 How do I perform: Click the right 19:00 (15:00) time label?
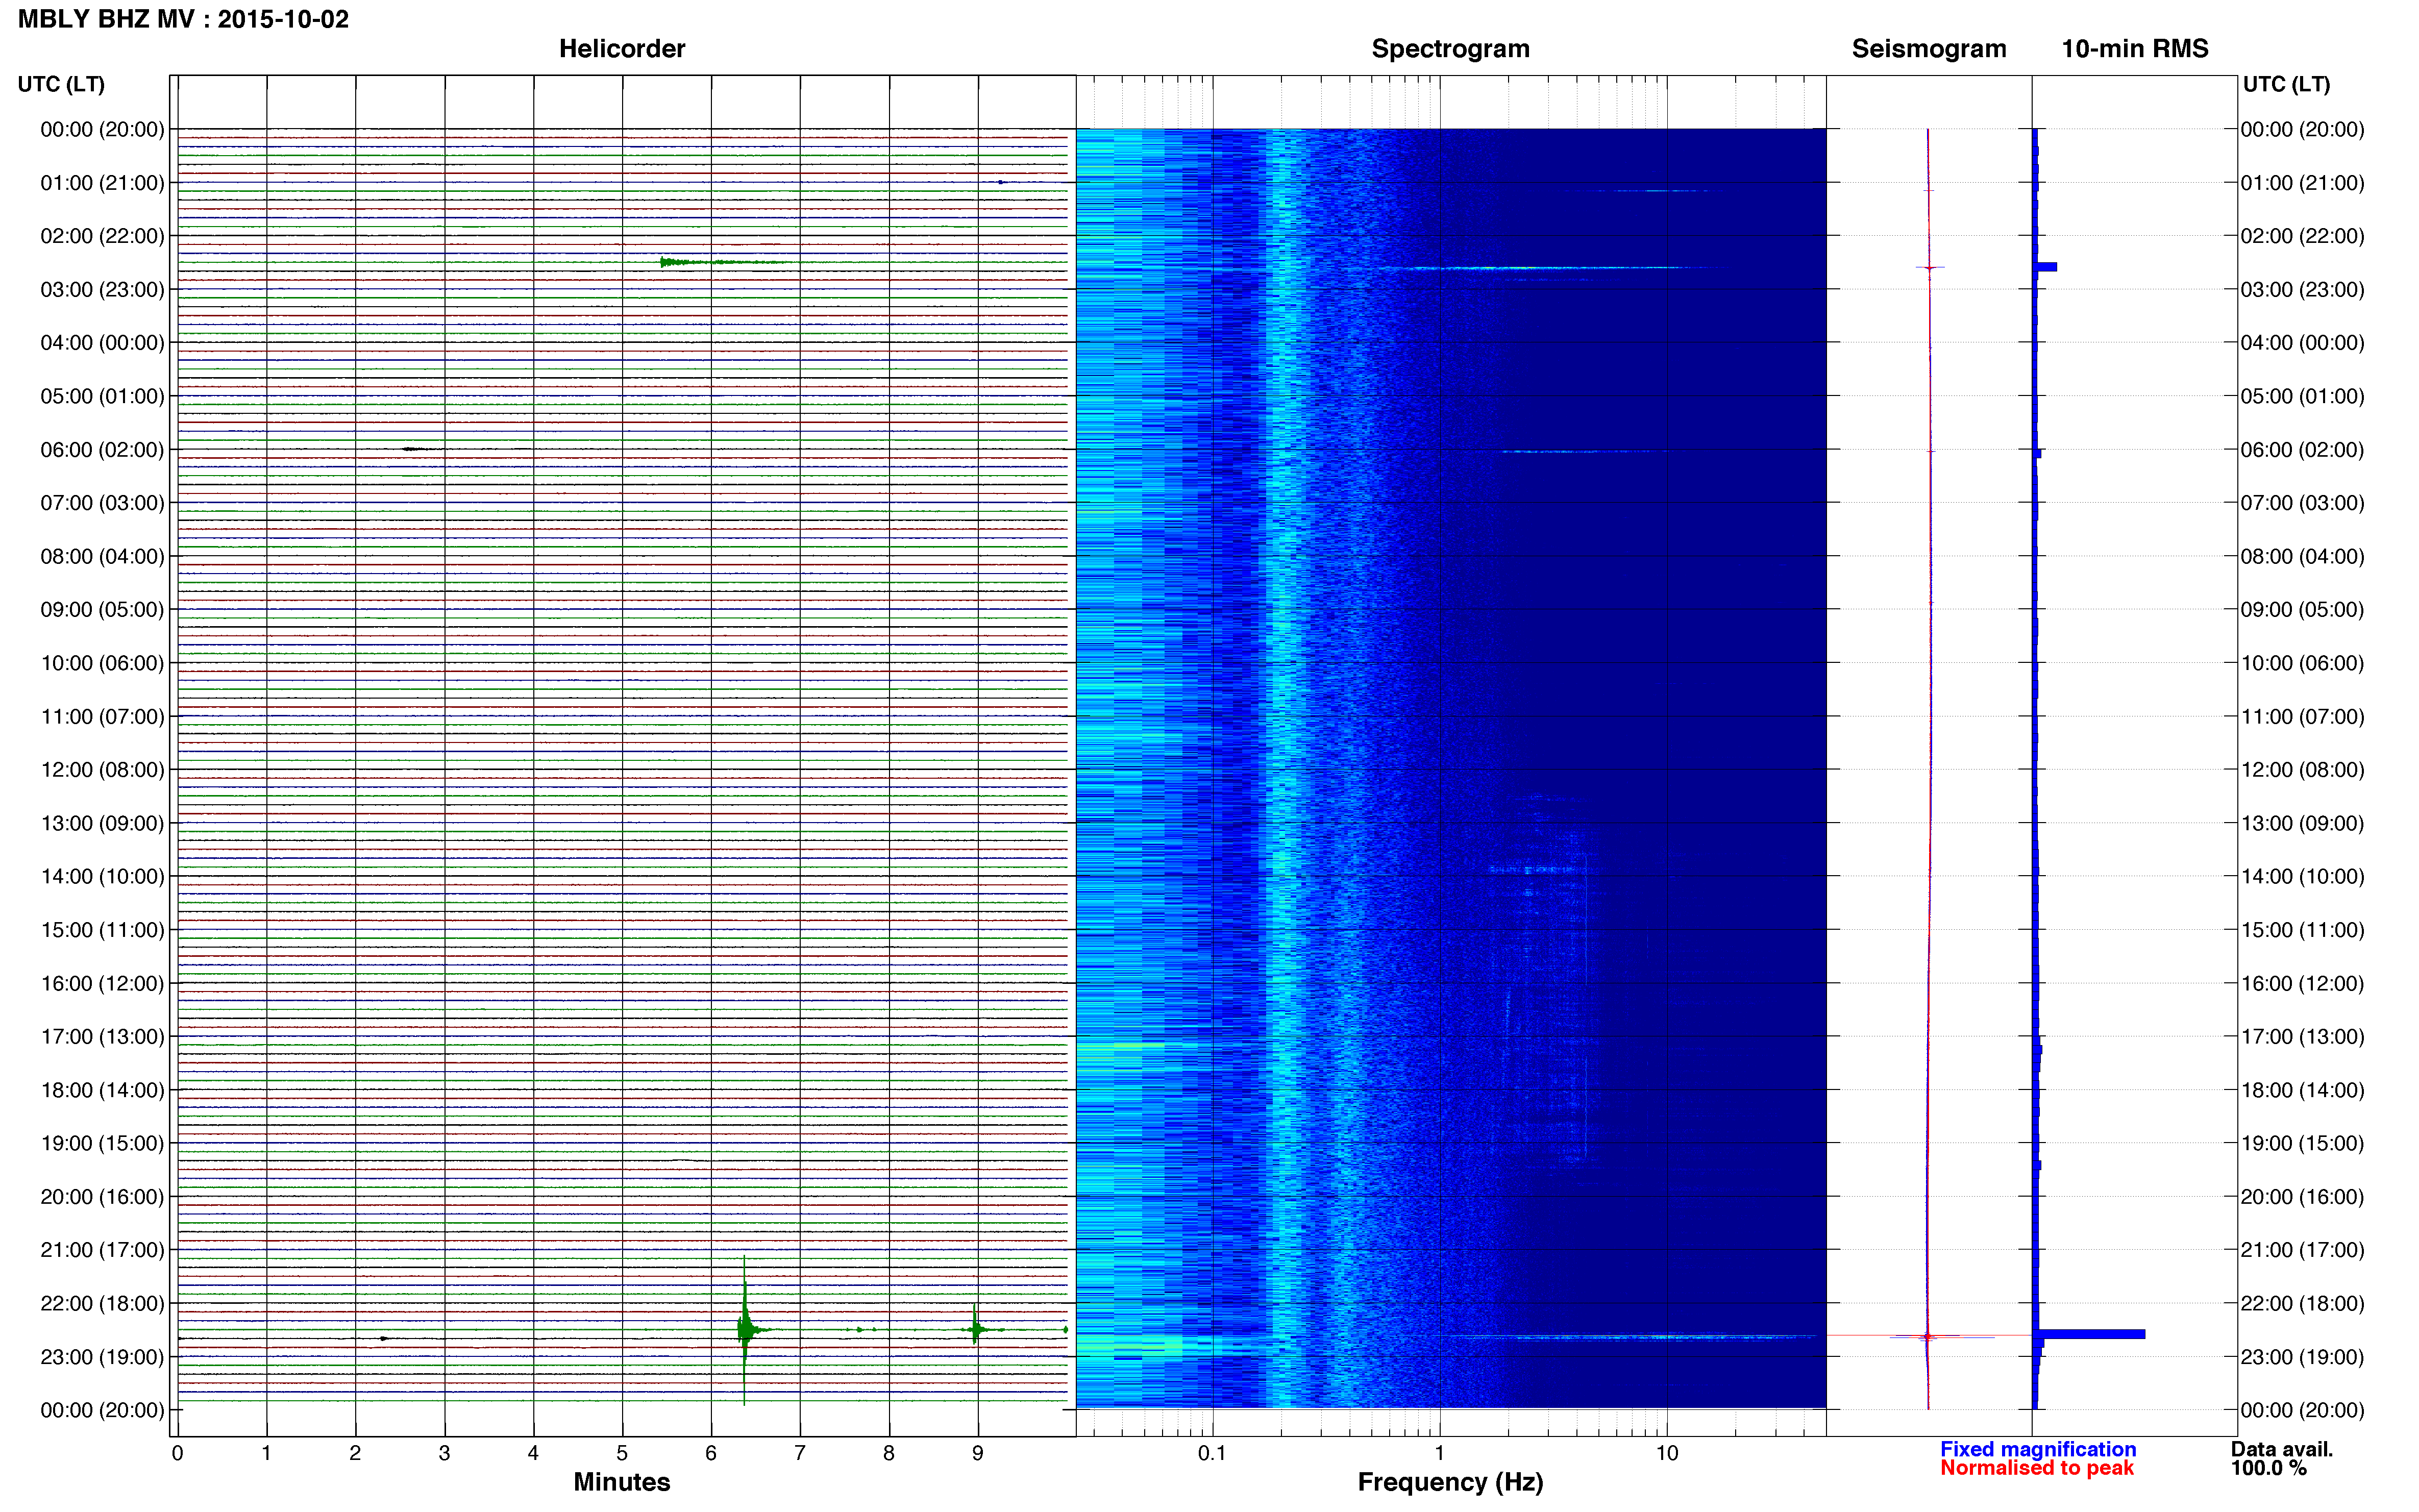(x=2302, y=1143)
